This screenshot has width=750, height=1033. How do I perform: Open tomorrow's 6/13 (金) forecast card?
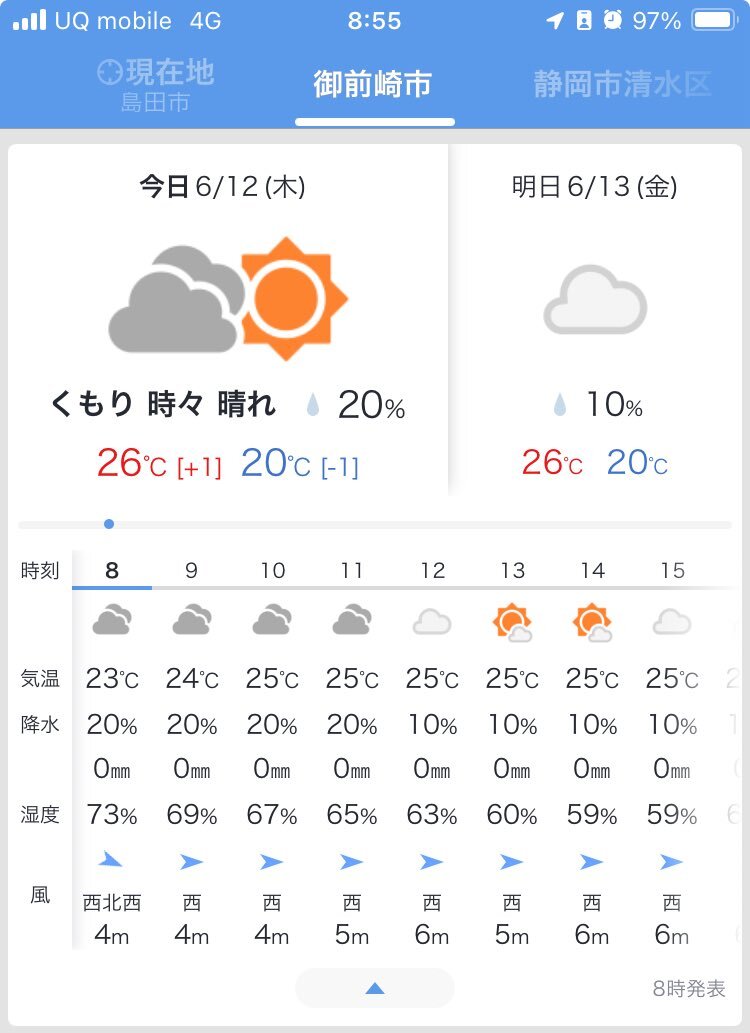click(x=594, y=320)
